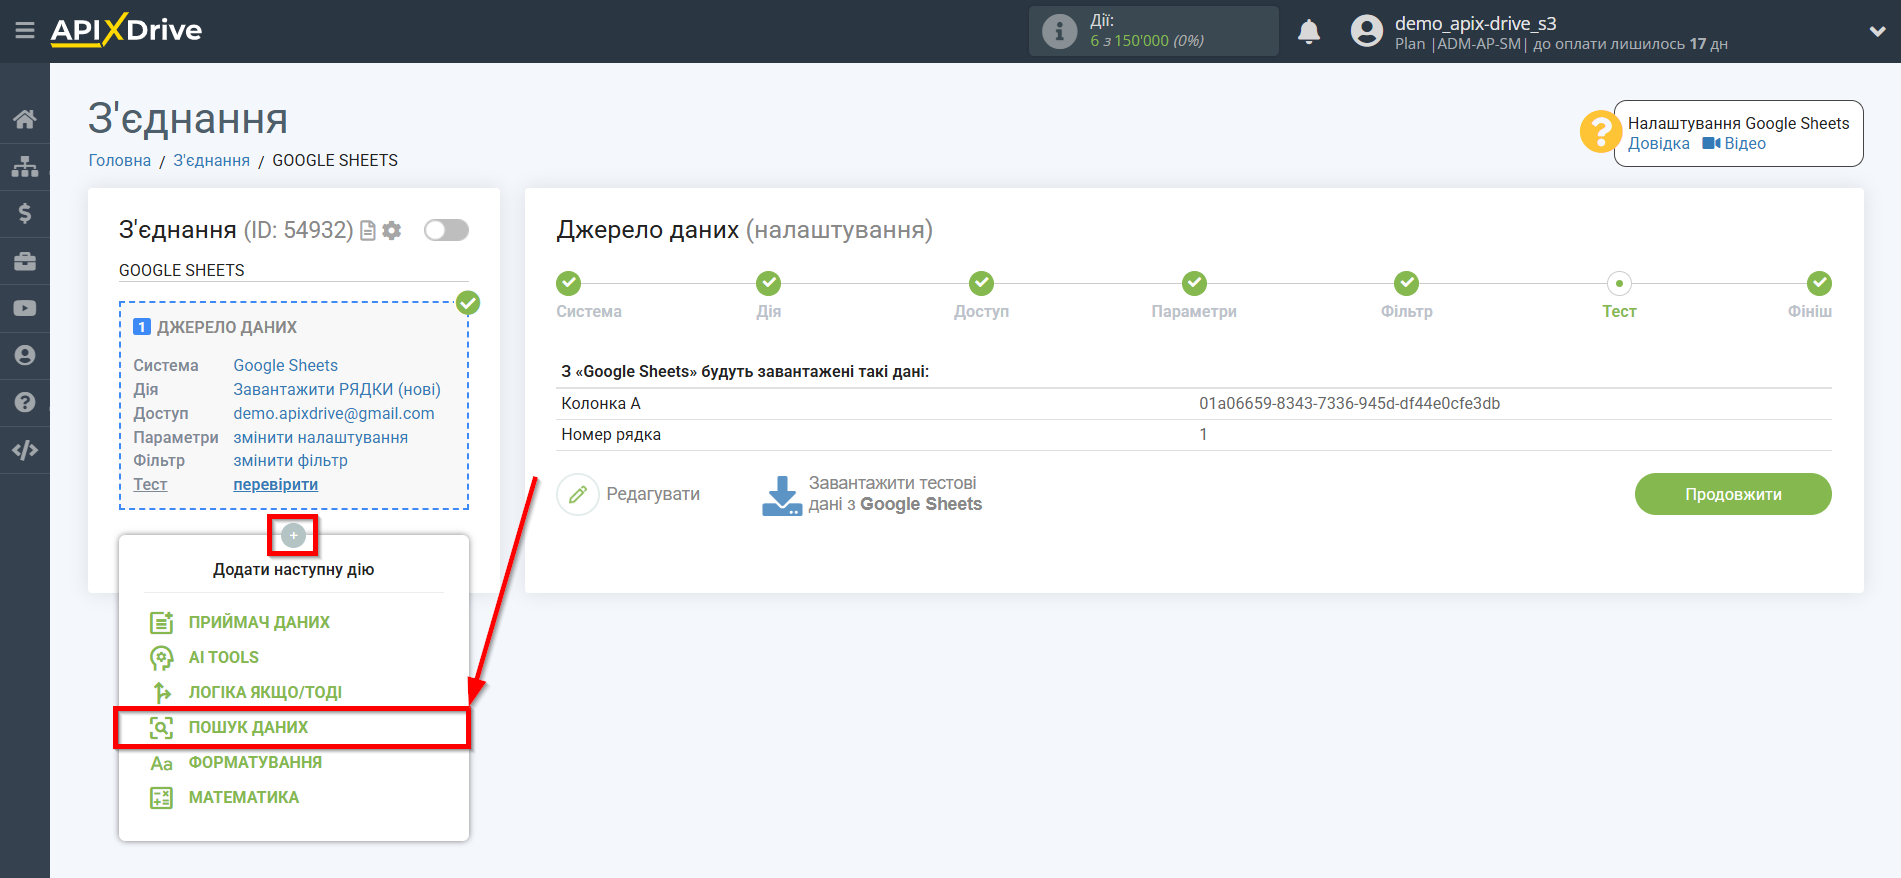Select ФОРМАТУВАННЯ option
This screenshot has height=878, width=1901.
tap(255, 762)
